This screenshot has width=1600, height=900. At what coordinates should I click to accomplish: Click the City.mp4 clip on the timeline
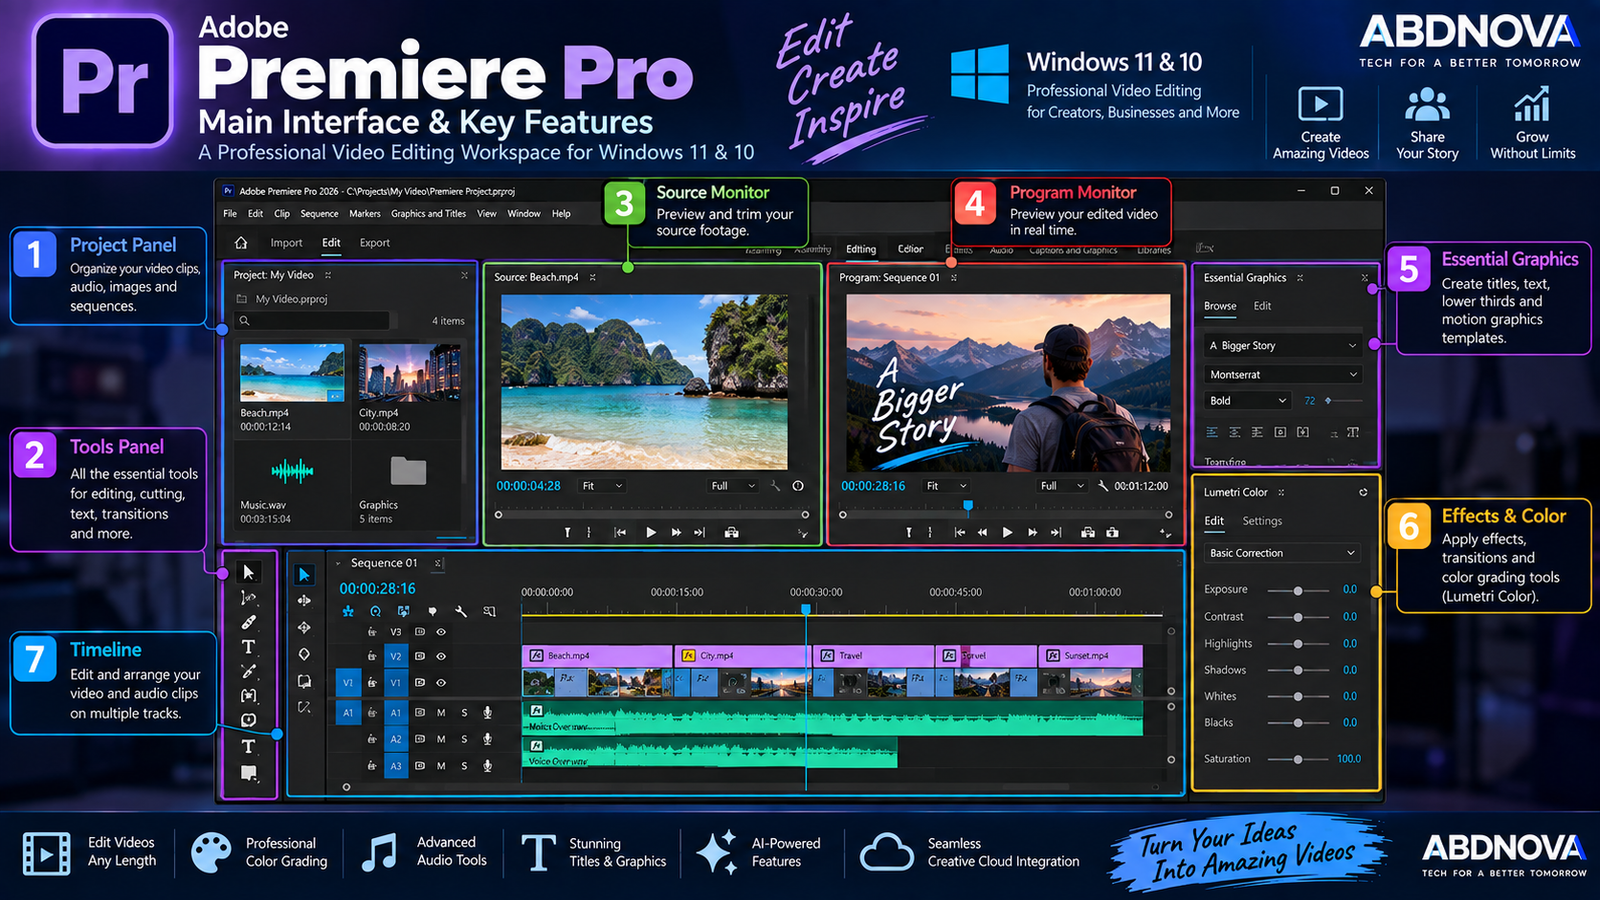point(741,656)
